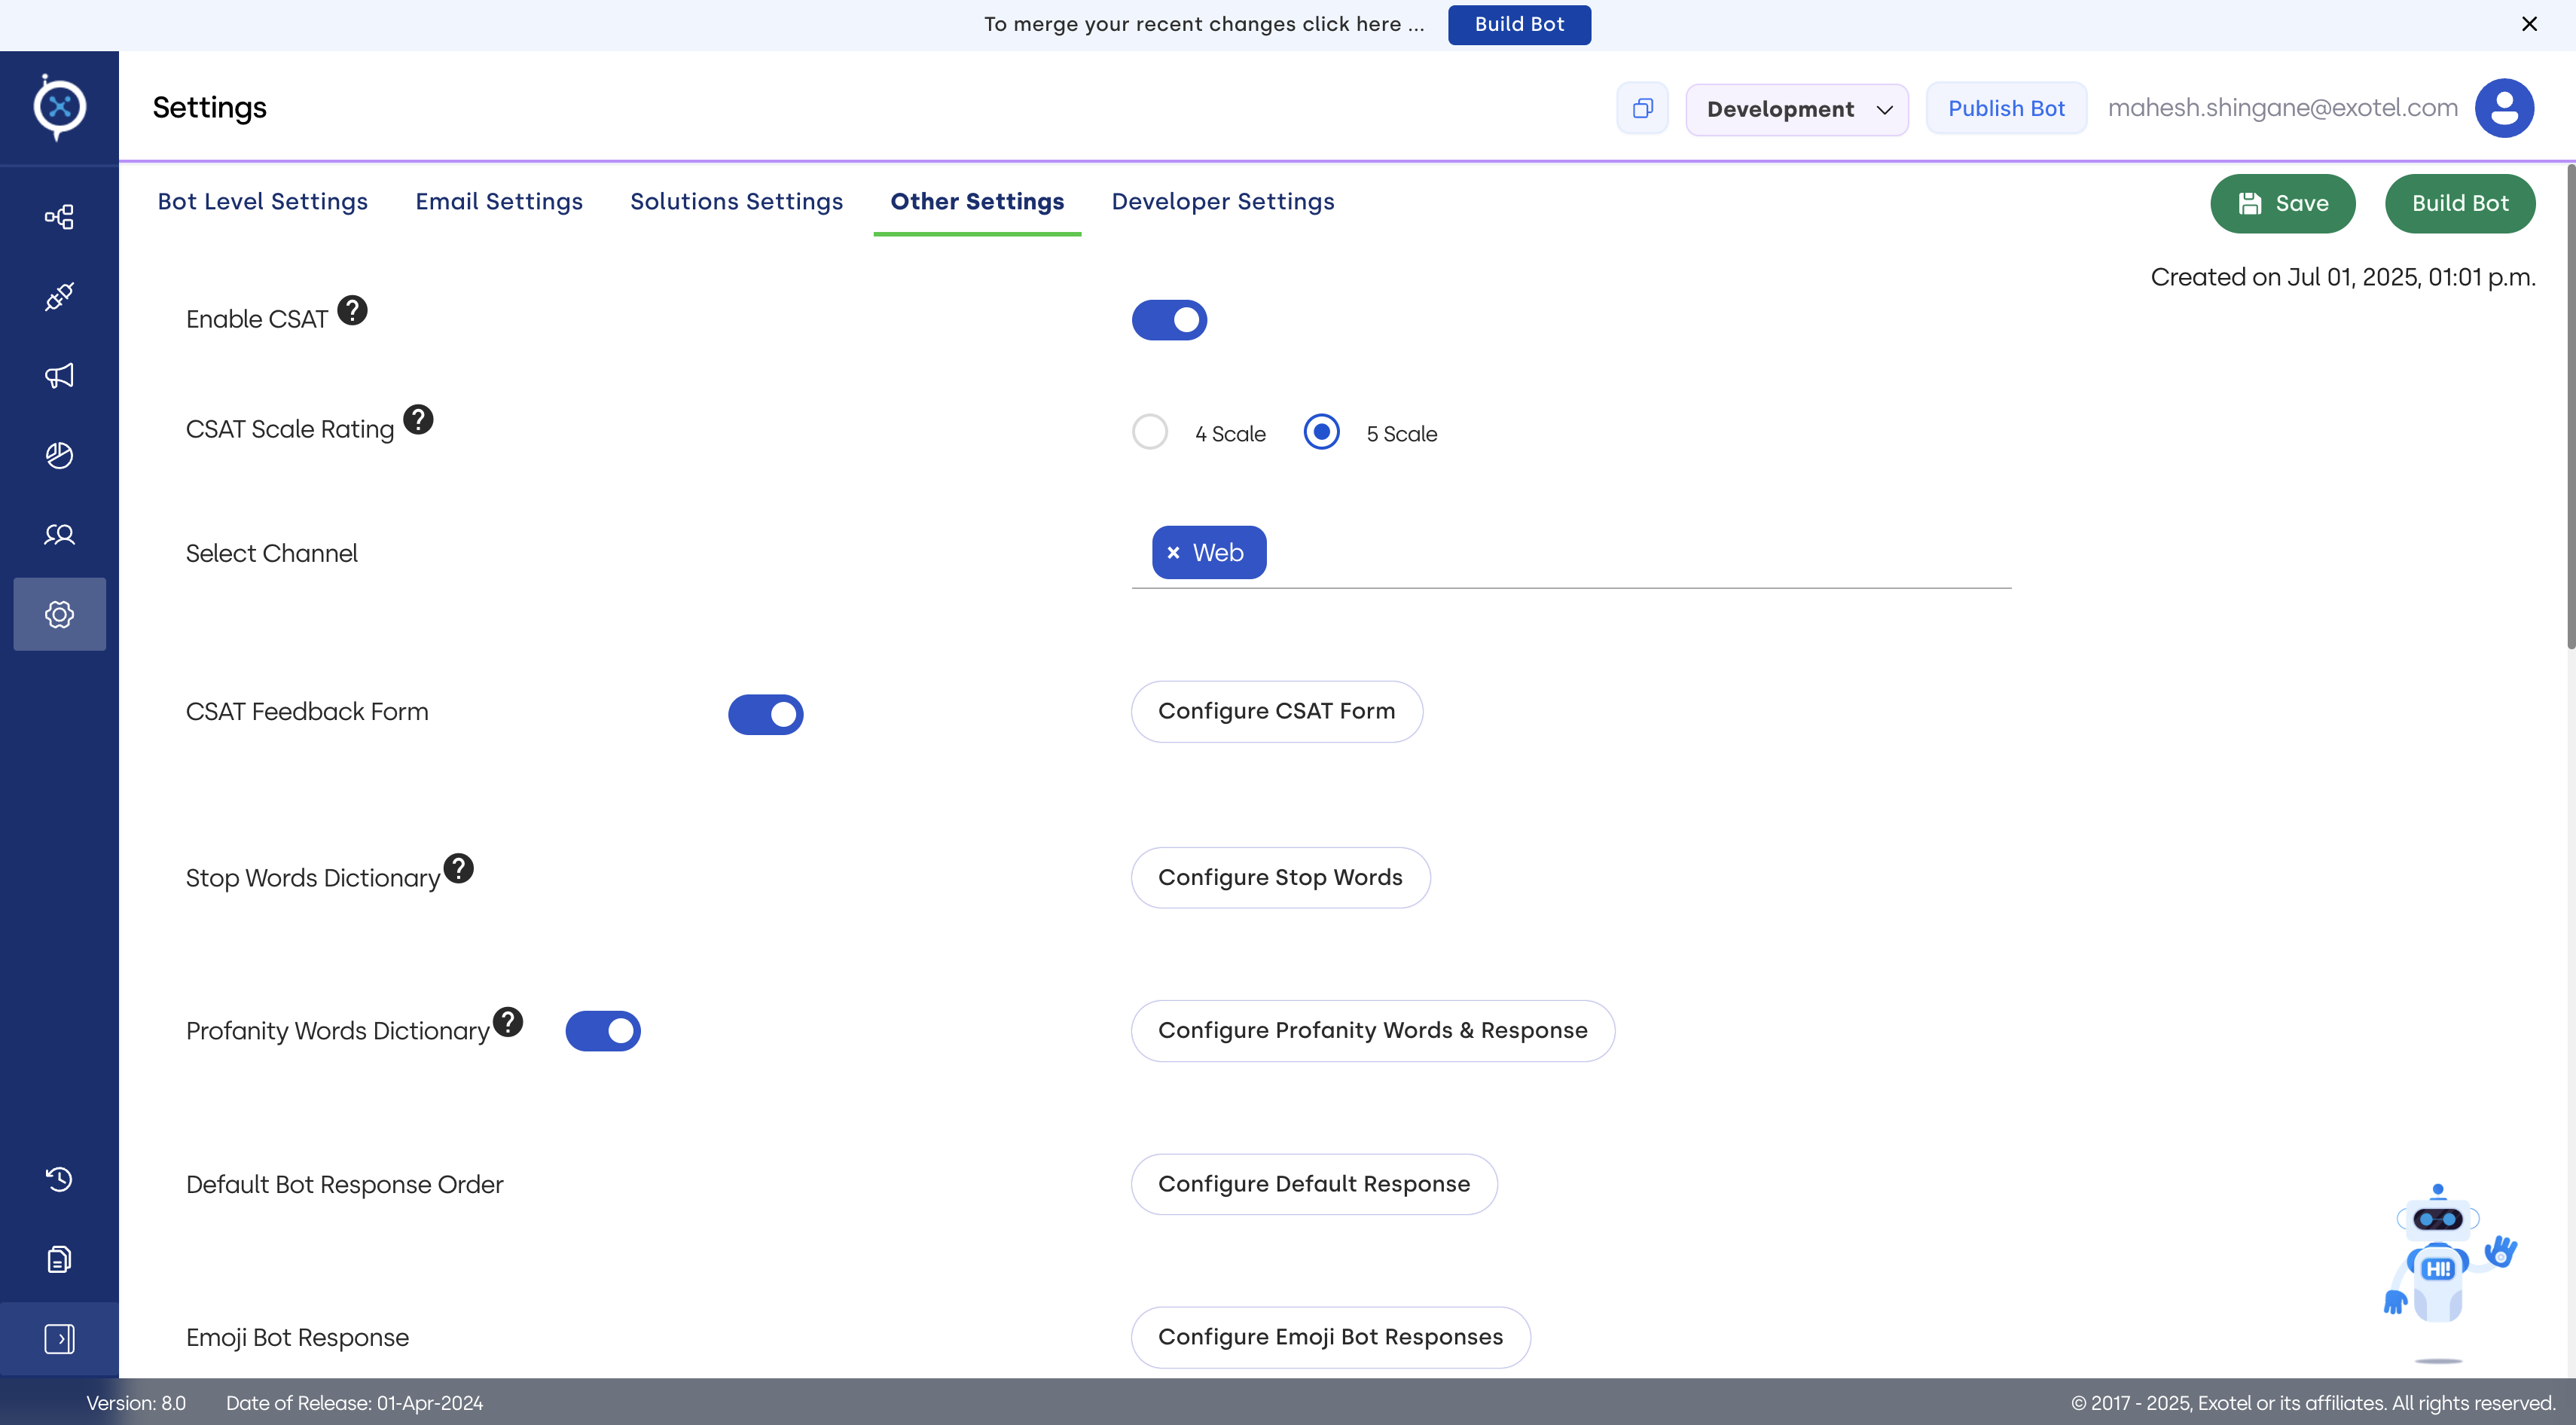Open the Development environment dropdown
Viewport: 2576px width, 1425px height.
point(1796,109)
